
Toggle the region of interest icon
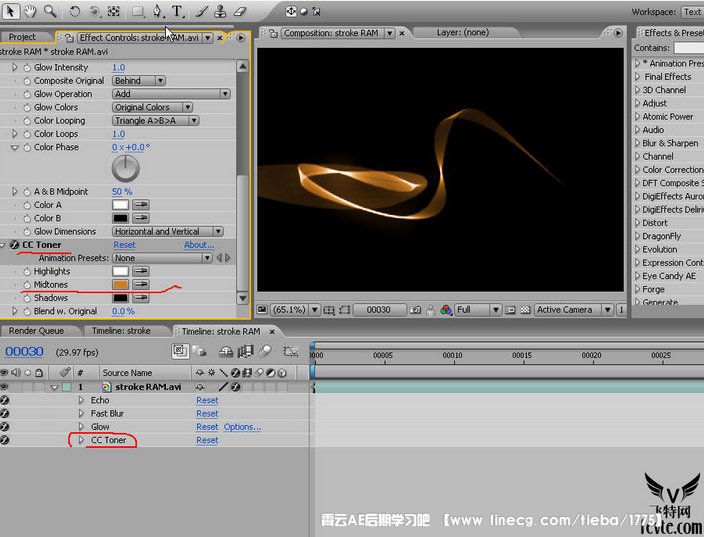[x=344, y=310]
